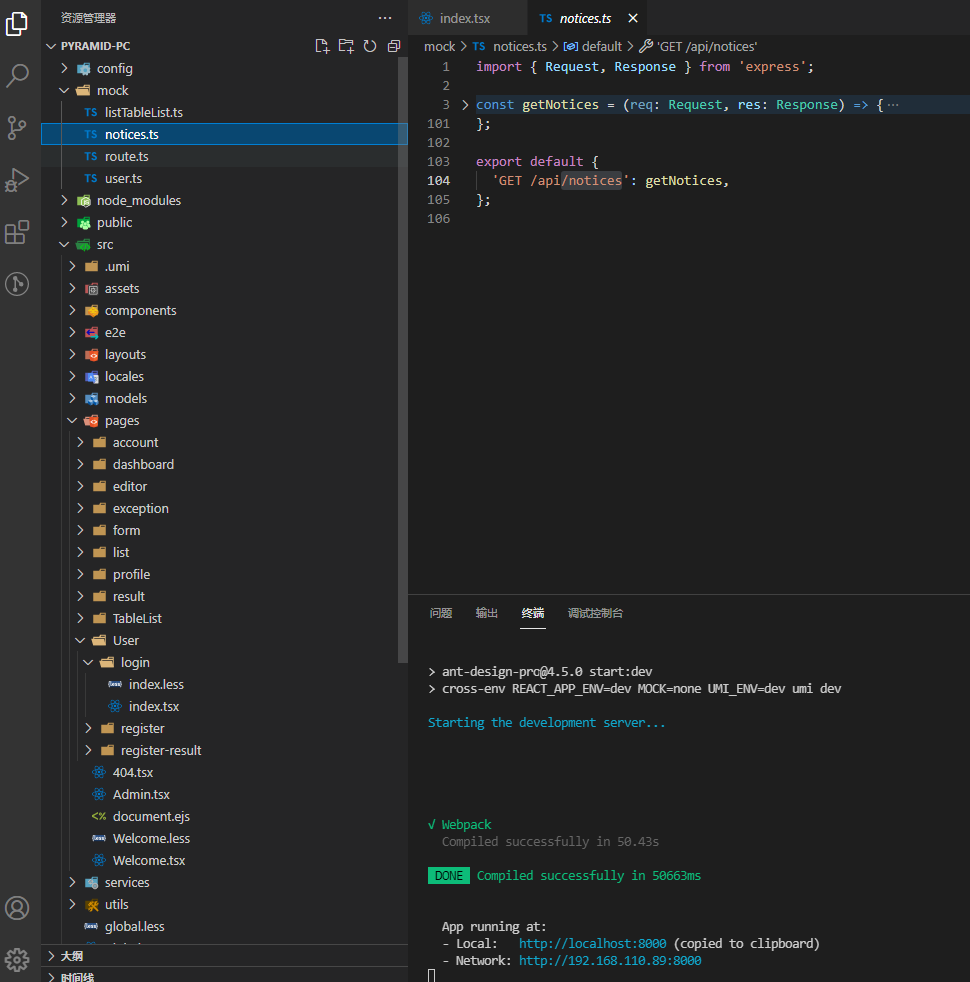Open the Extensions view

tap(17, 232)
